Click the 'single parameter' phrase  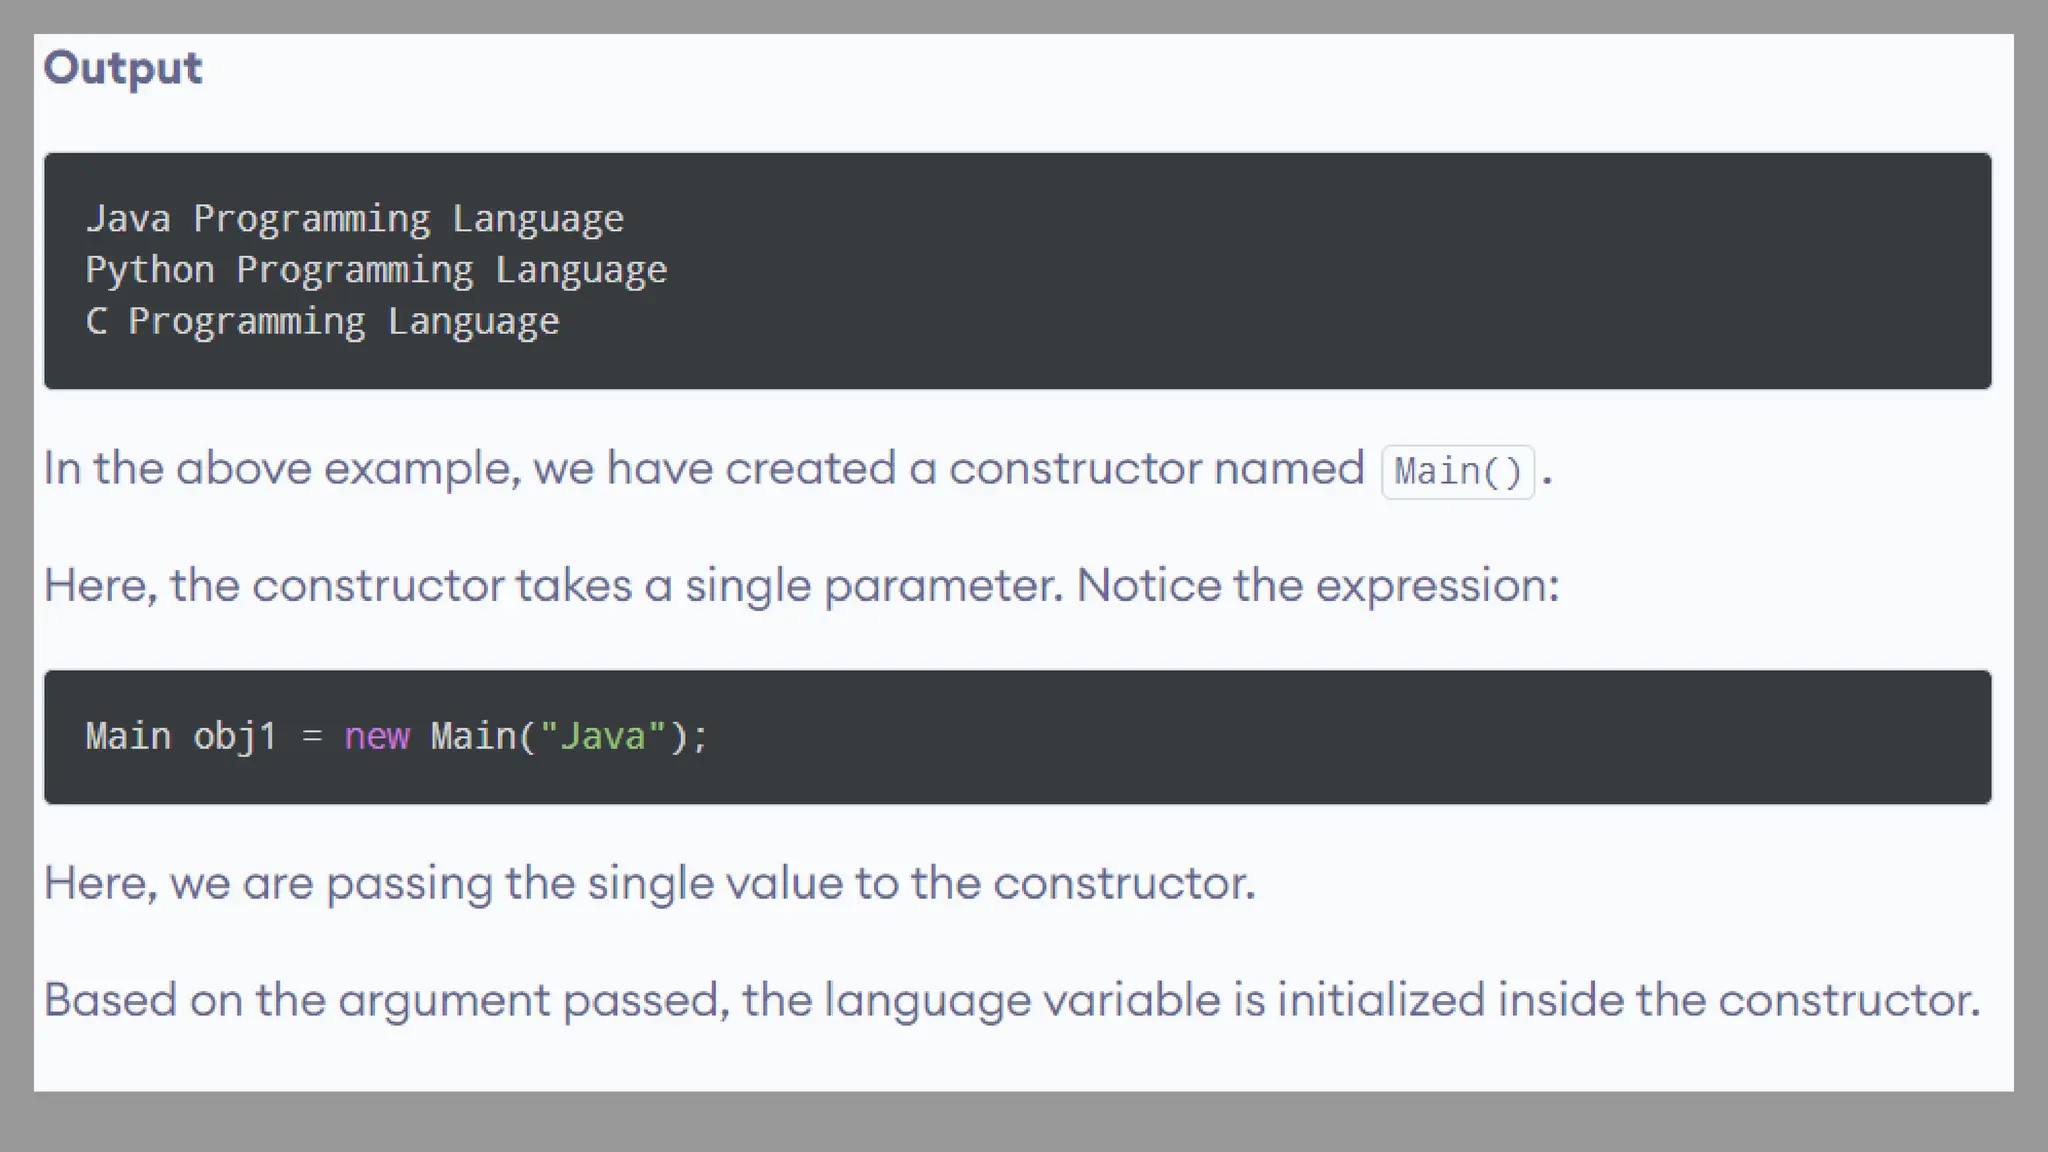tap(871, 586)
